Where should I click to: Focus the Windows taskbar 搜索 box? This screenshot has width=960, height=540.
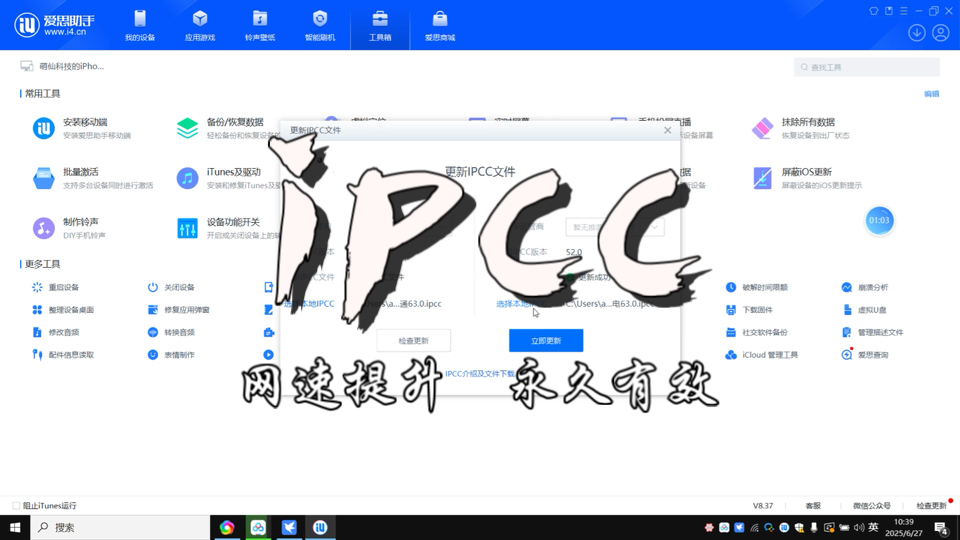[120, 527]
